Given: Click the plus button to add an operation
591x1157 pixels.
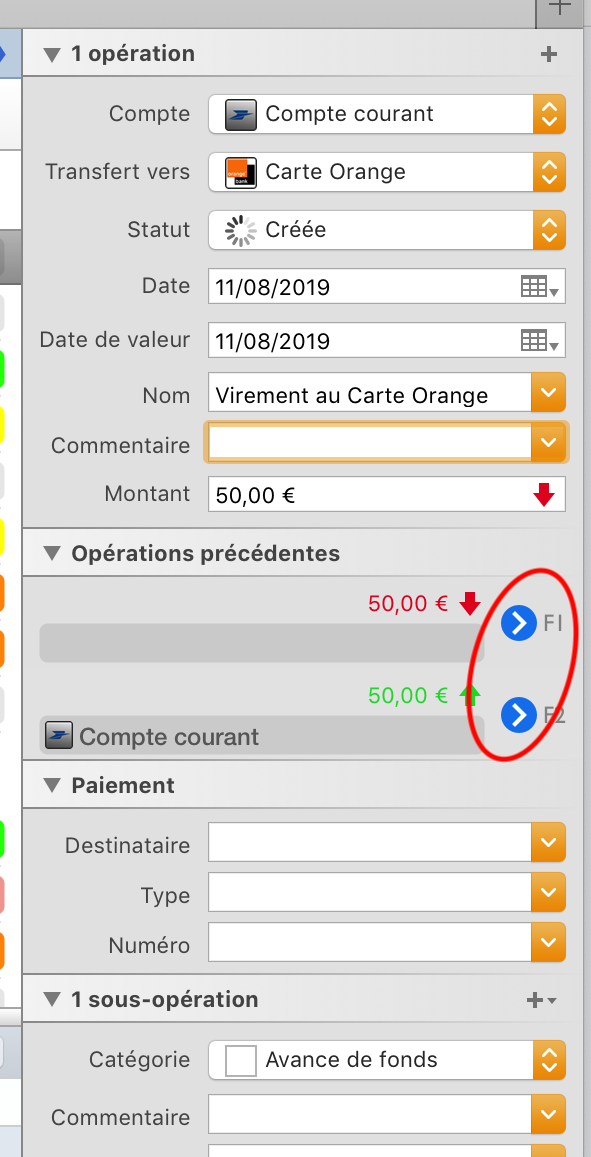Looking at the screenshot, I should [x=548, y=54].
